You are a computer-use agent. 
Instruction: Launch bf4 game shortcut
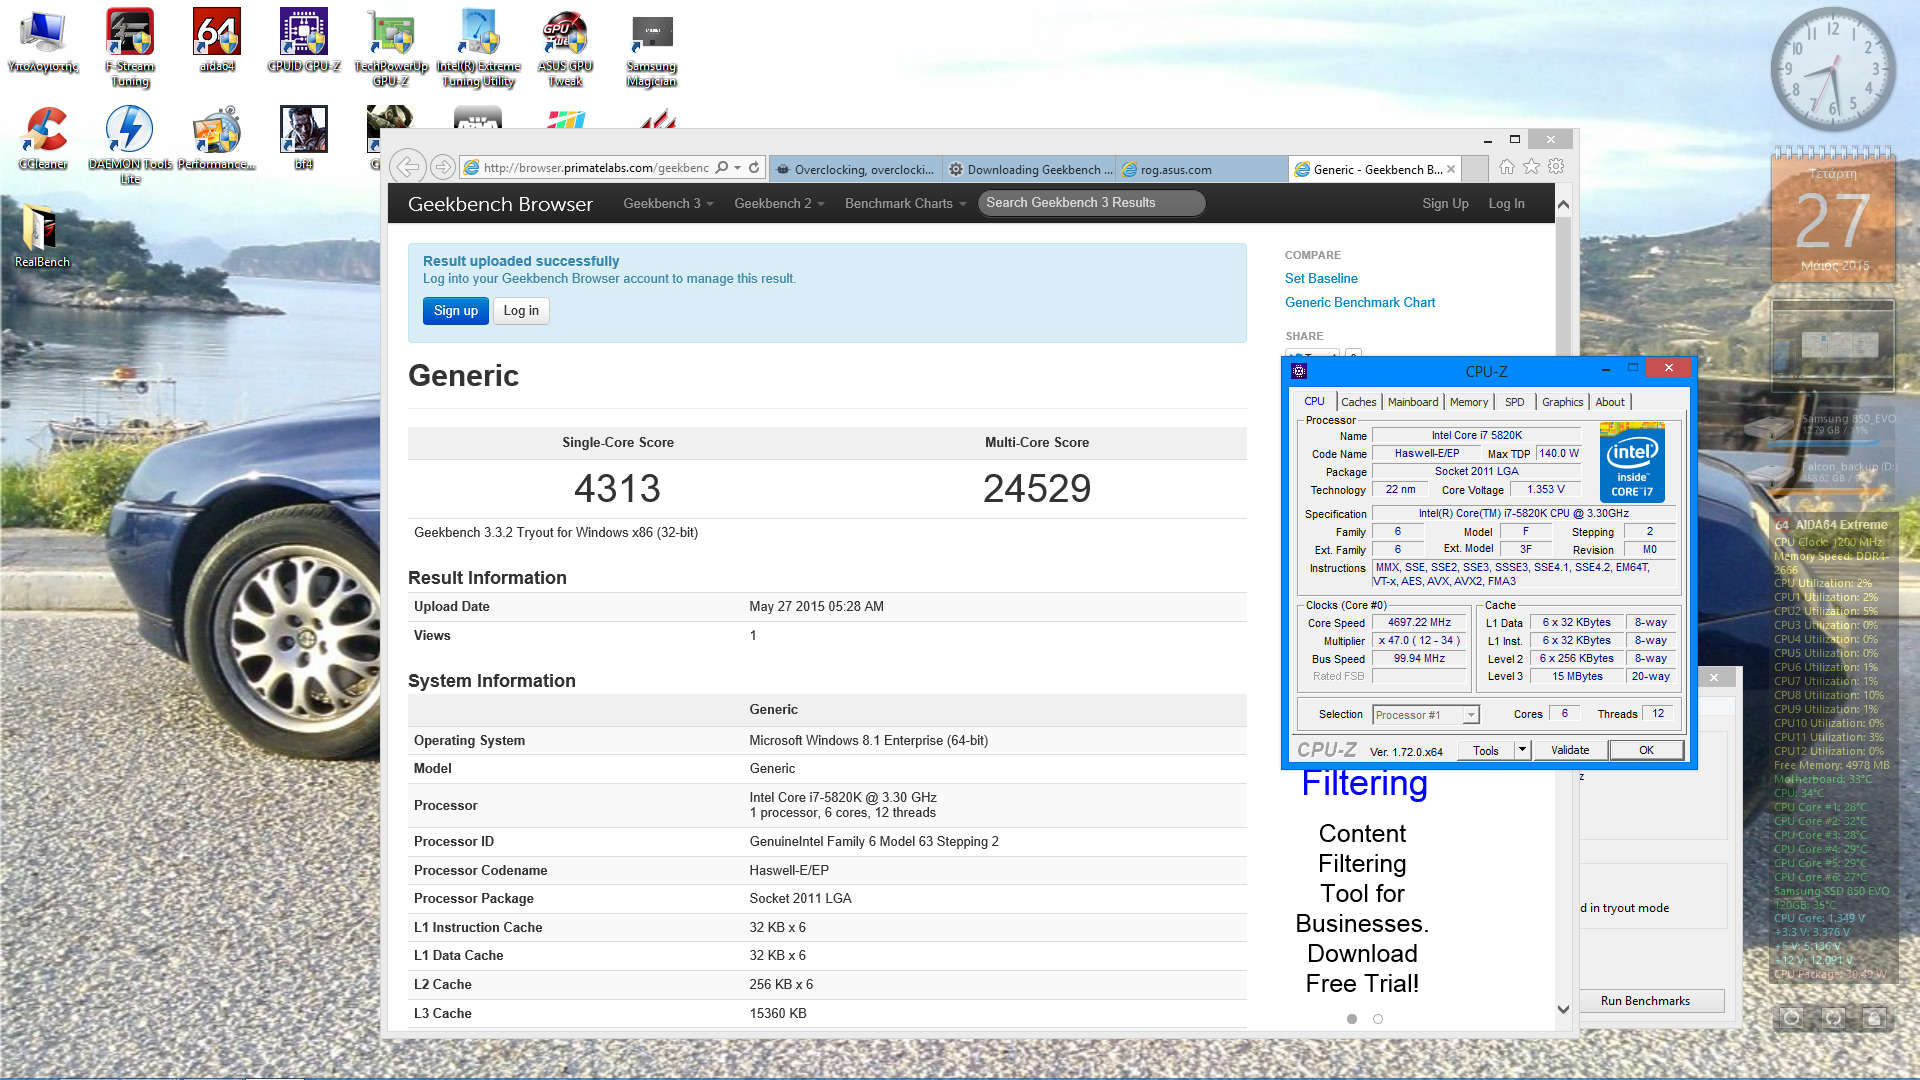(304, 138)
